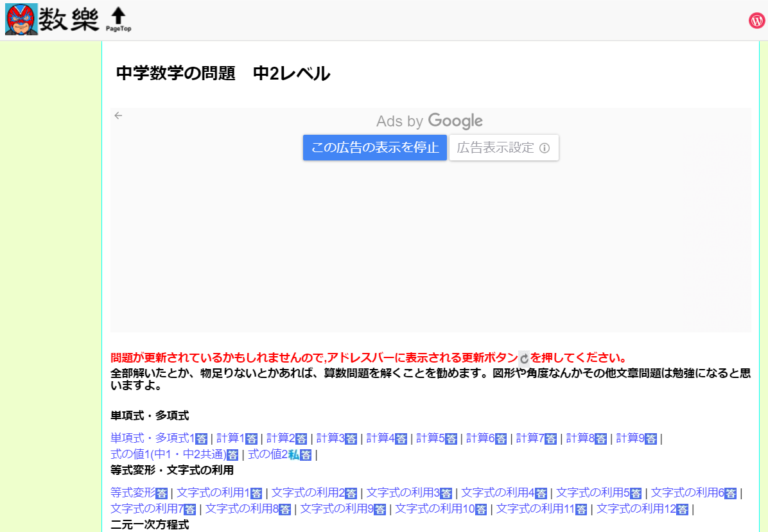Click the info icon on 広告表示設定
Image resolution: width=768 pixels, height=532 pixels.
click(x=544, y=148)
